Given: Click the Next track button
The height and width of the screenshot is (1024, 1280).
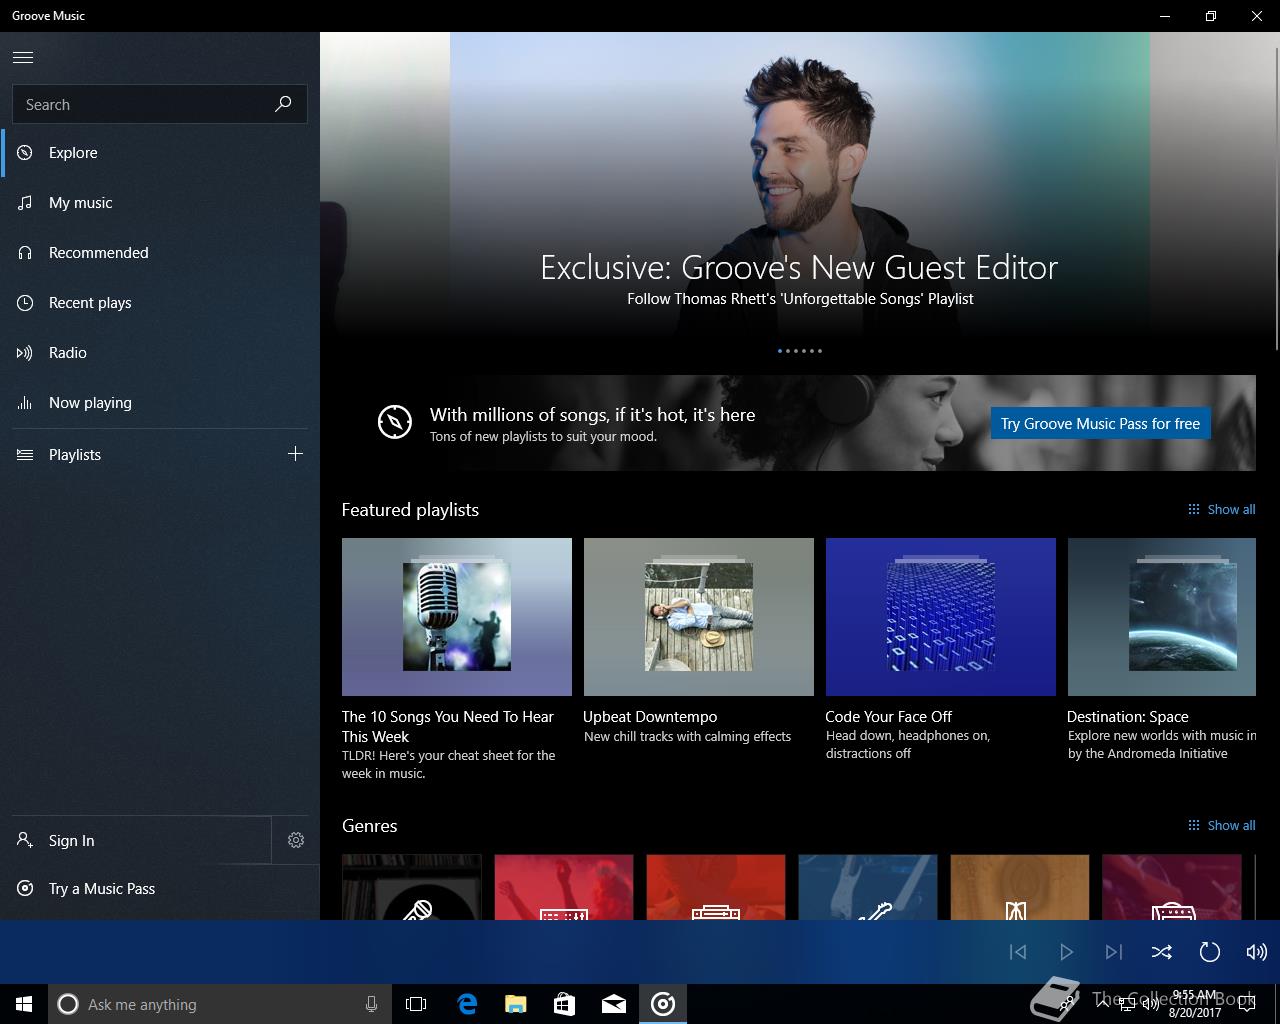Looking at the screenshot, I should click(1114, 952).
